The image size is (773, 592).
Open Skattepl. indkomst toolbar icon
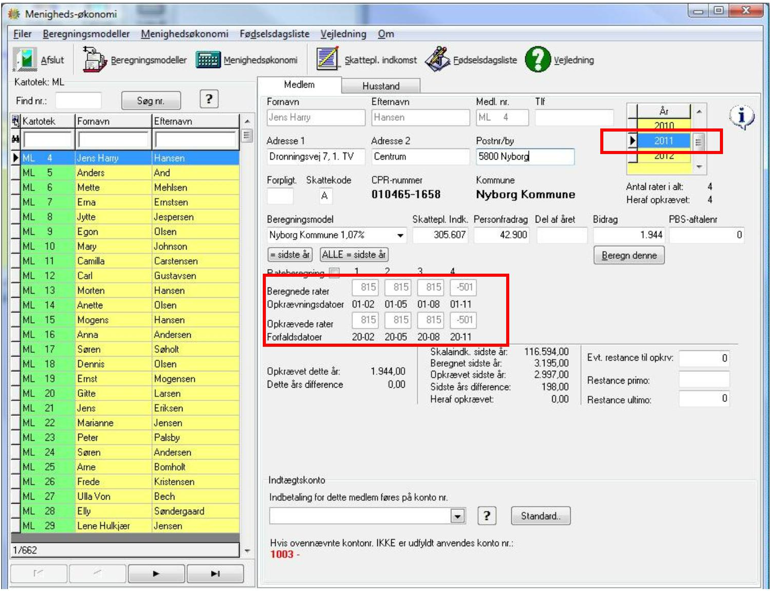click(328, 60)
